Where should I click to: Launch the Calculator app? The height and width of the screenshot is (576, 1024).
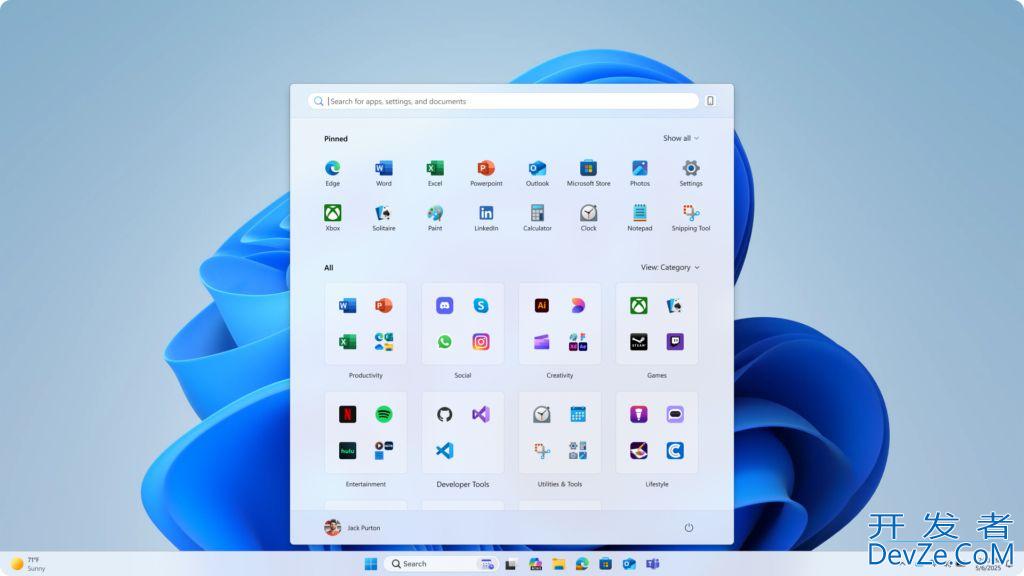(x=537, y=214)
